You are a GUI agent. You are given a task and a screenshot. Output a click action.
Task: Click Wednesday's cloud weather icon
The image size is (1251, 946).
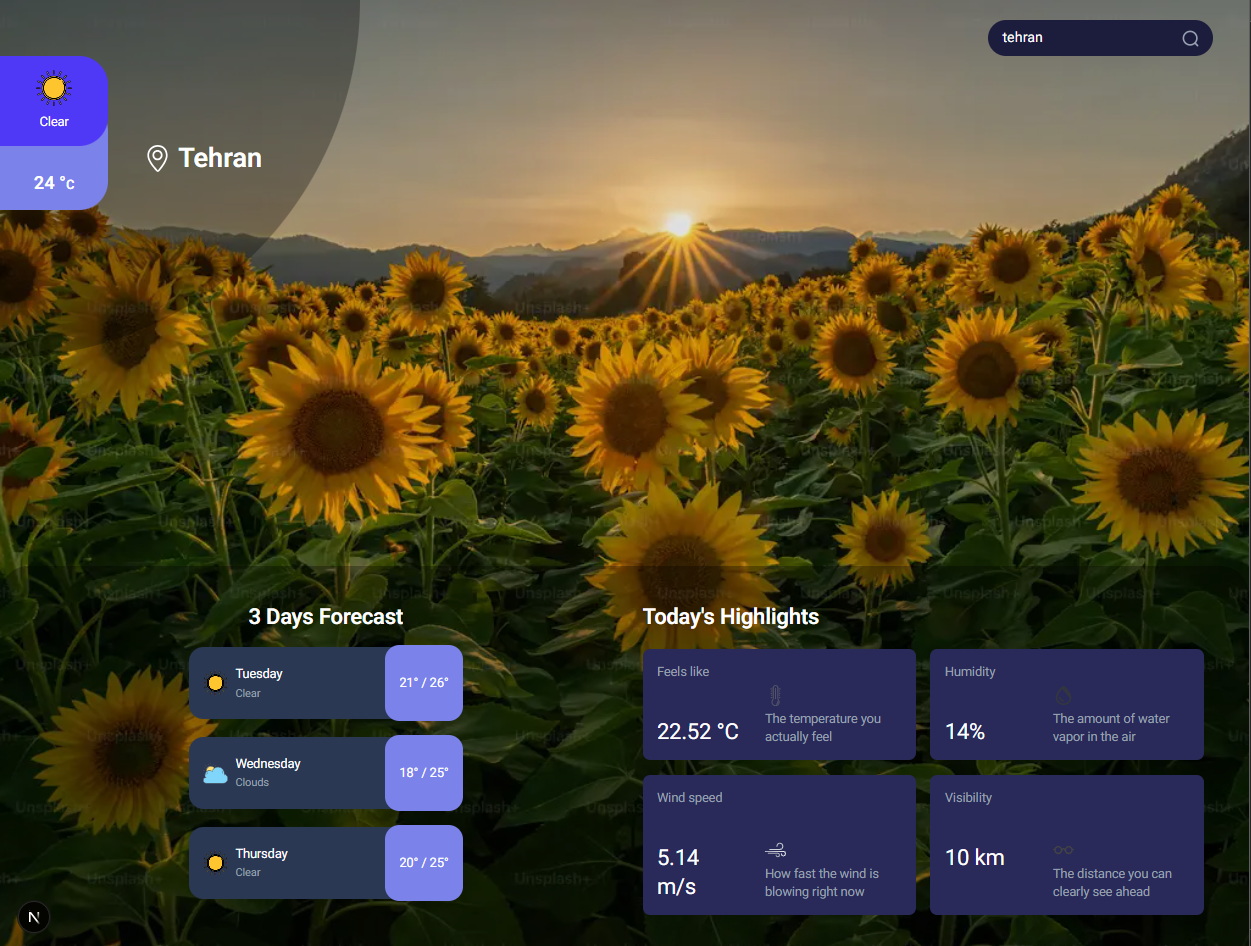pyautogui.click(x=215, y=773)
